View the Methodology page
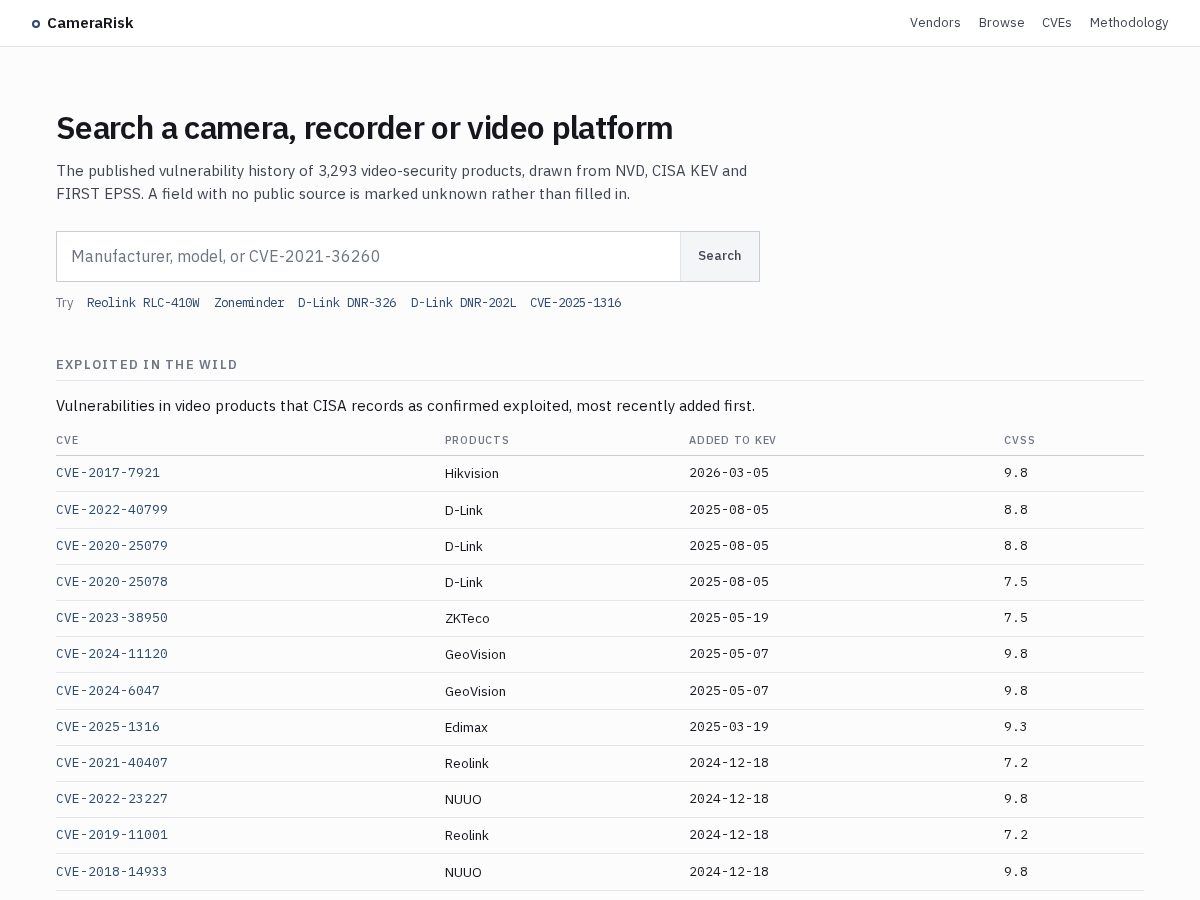The height and width of the screenshot is (900, 1200). [1129, 23]
